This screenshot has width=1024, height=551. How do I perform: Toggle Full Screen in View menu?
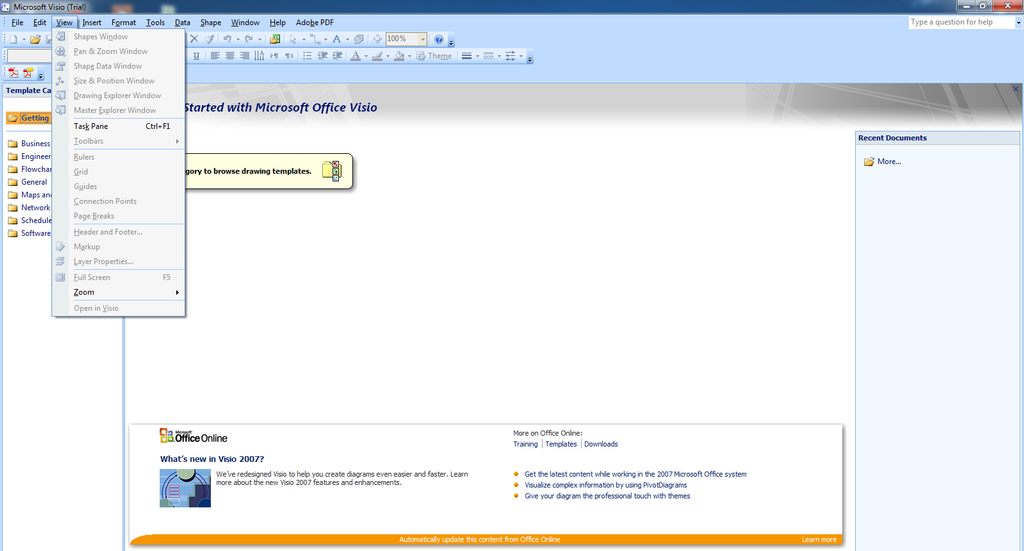(x=119, y=277)
